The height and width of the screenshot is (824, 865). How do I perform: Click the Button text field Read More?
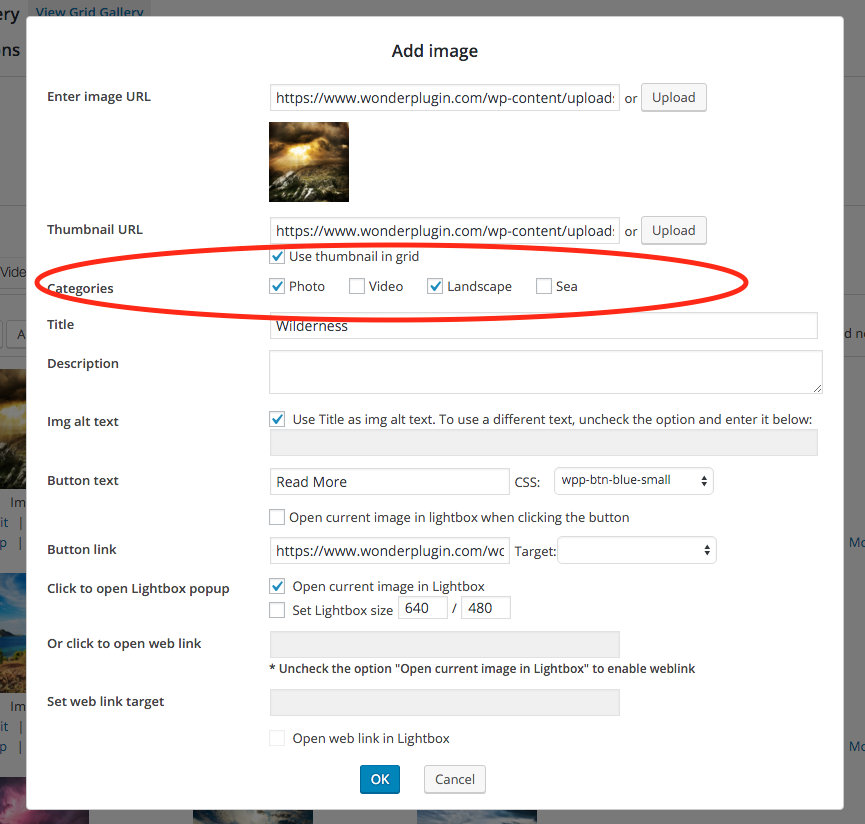point(389,482)
